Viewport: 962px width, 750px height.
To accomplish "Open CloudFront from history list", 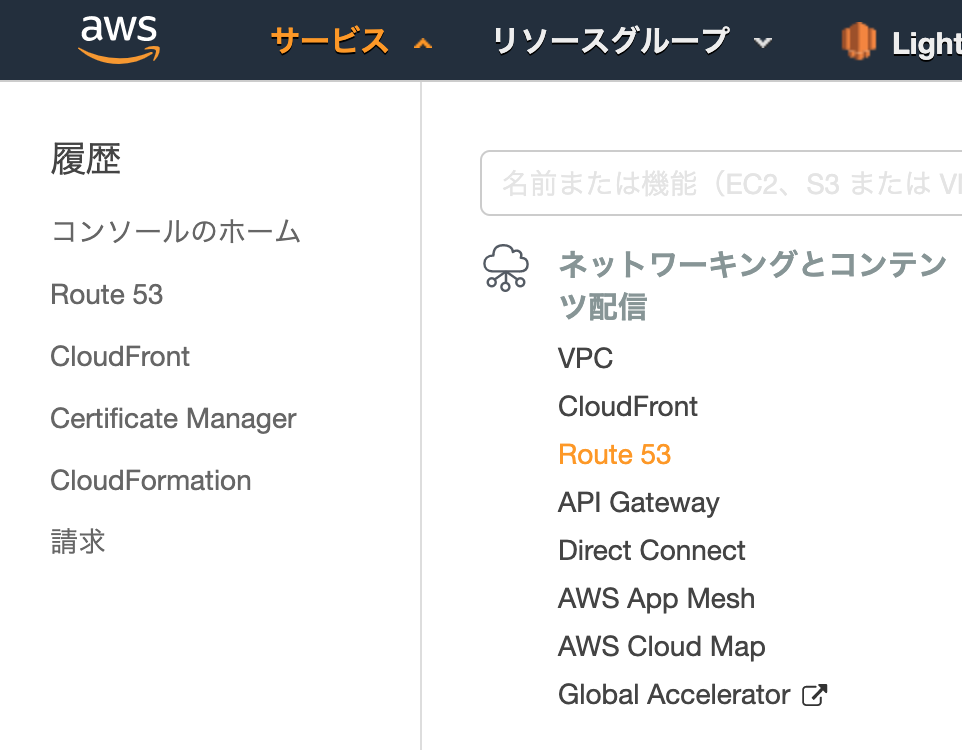I will pyautogui.click(x=120, y=357).
